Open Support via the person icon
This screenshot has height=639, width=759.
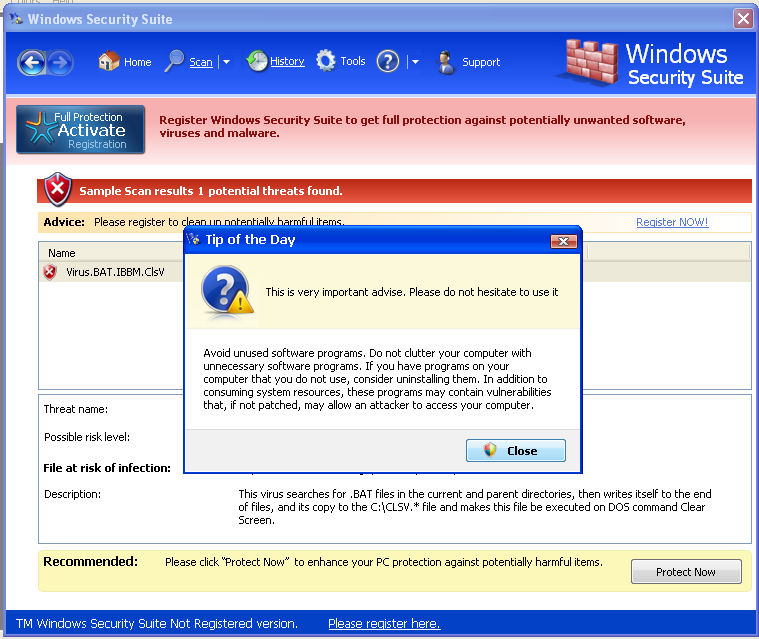(446, 62)
